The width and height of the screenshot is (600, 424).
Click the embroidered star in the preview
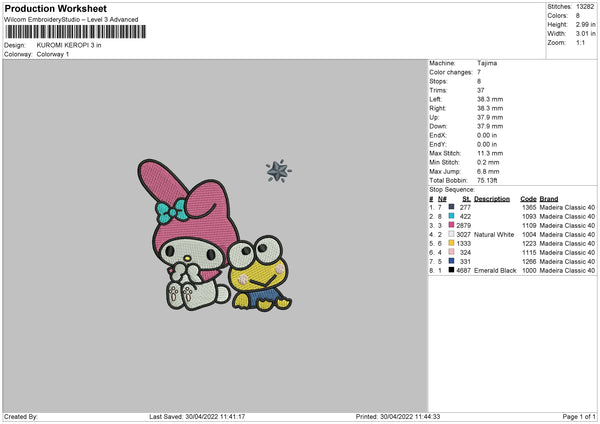[x=278, y=171]
